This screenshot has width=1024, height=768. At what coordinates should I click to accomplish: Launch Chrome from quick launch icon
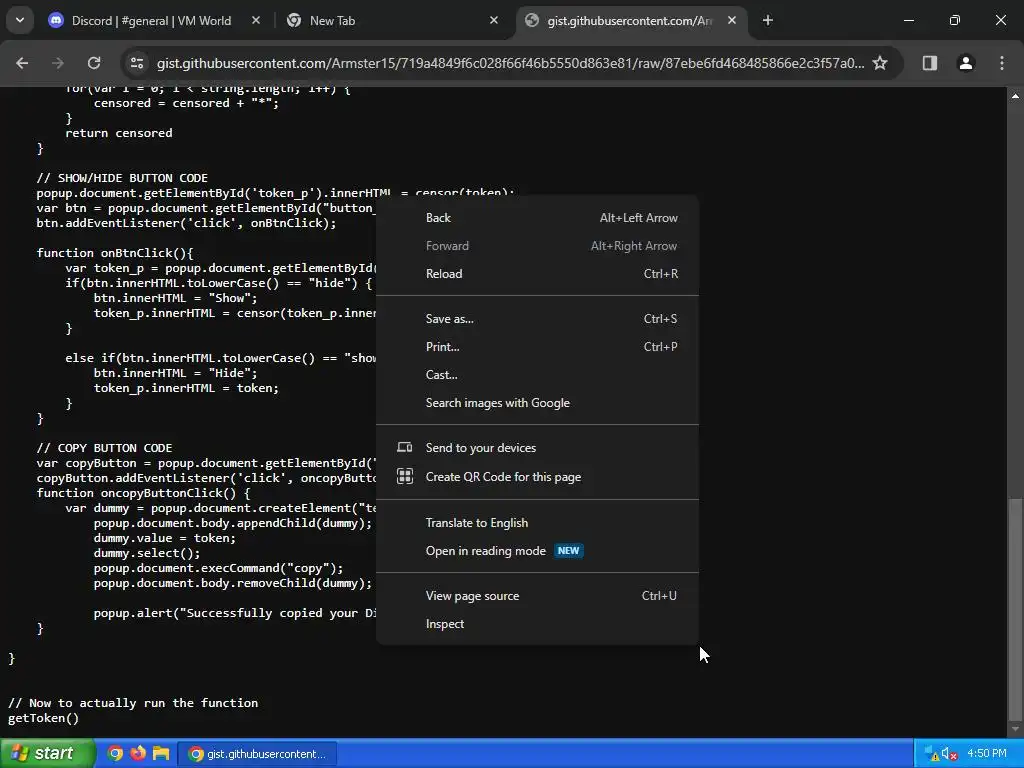[x=115, y=754]
